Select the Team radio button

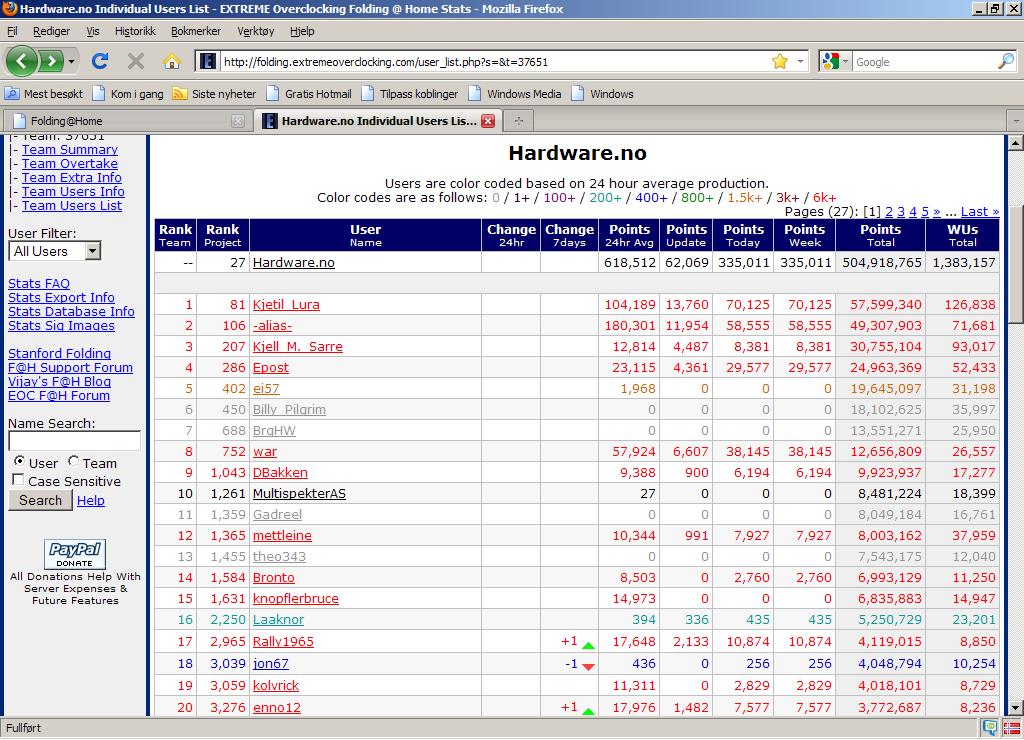pos(74,461)
